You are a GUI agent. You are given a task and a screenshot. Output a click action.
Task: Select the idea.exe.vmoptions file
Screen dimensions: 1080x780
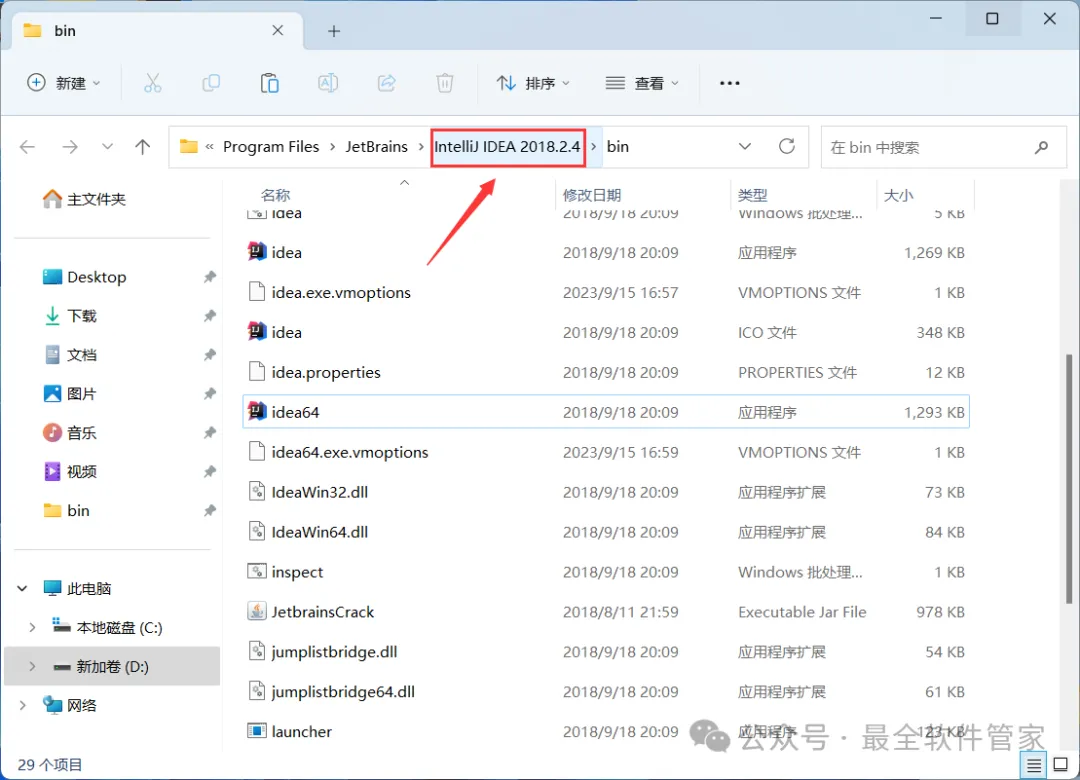606,293
